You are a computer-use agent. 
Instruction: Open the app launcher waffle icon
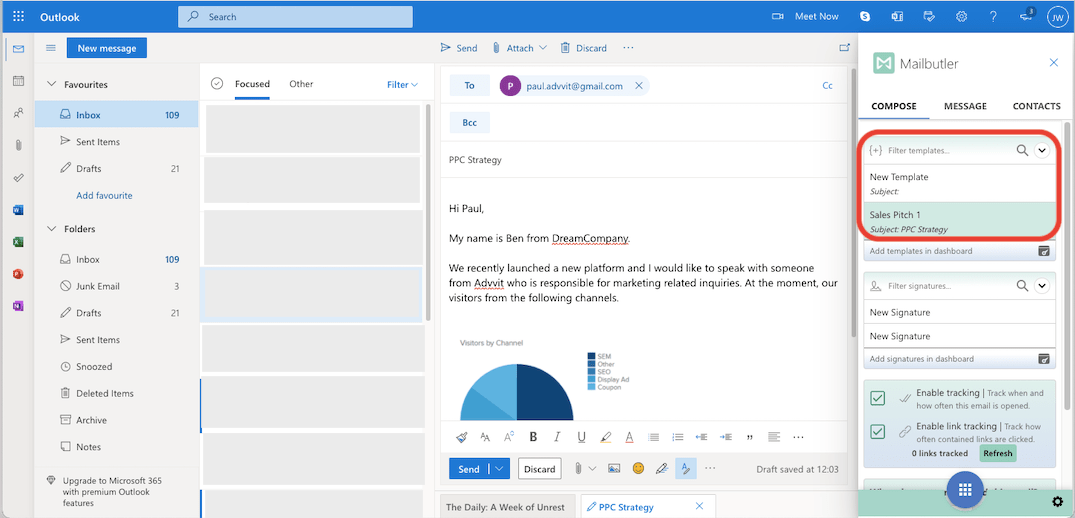coord(19,16)
